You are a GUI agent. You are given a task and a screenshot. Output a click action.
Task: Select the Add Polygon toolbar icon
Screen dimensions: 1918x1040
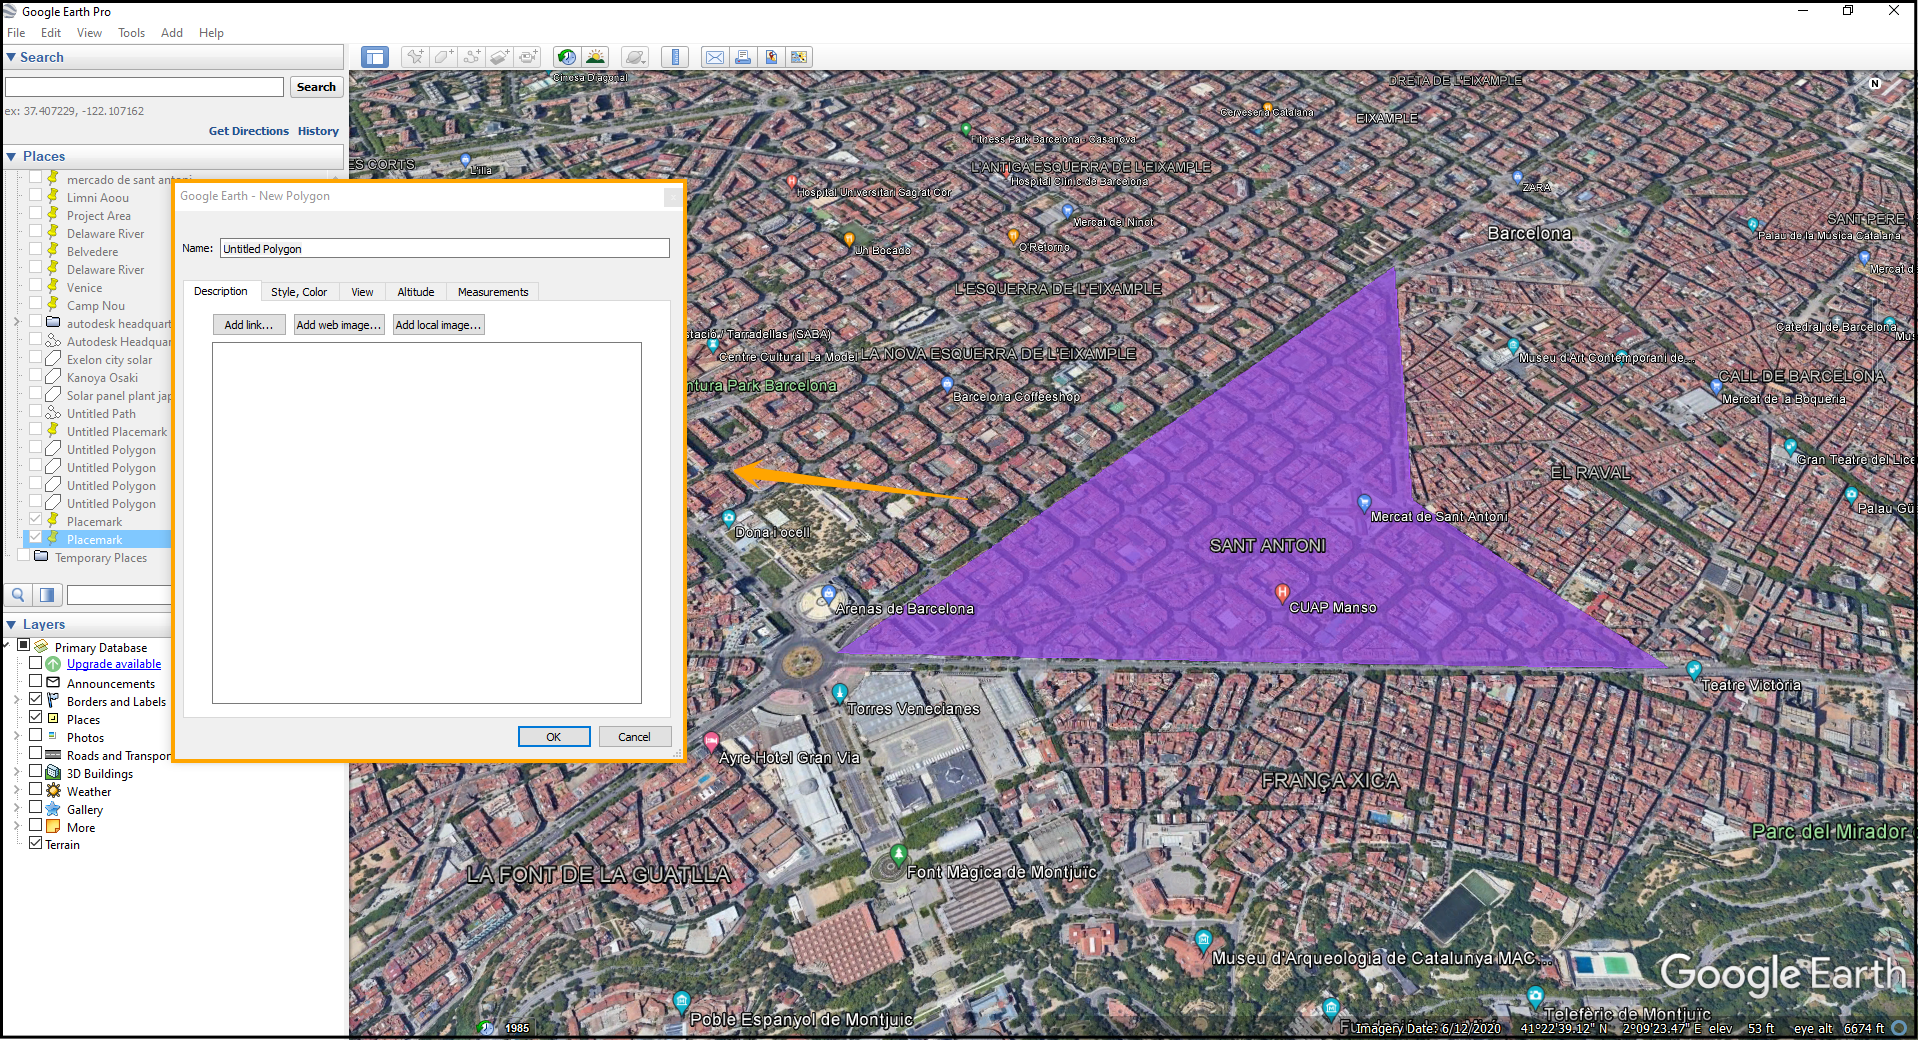click(443, 57)
